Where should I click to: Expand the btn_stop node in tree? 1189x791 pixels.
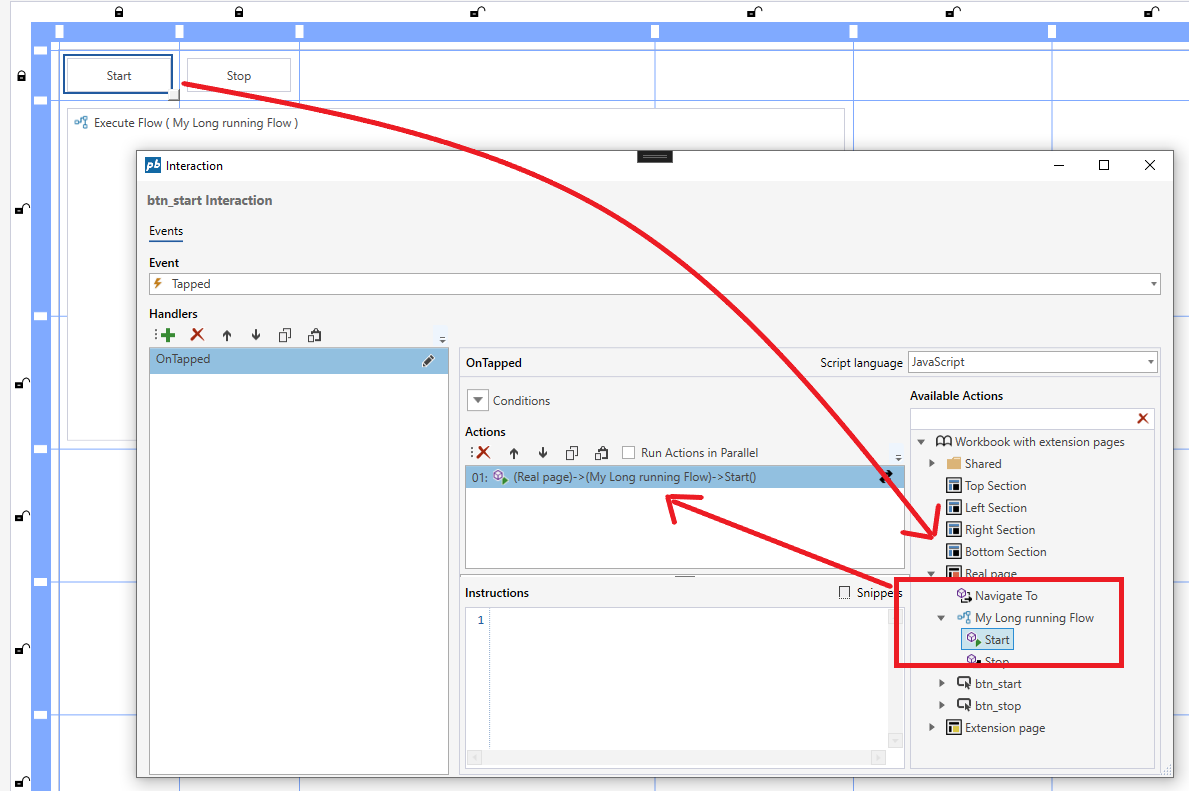point(942,705)
